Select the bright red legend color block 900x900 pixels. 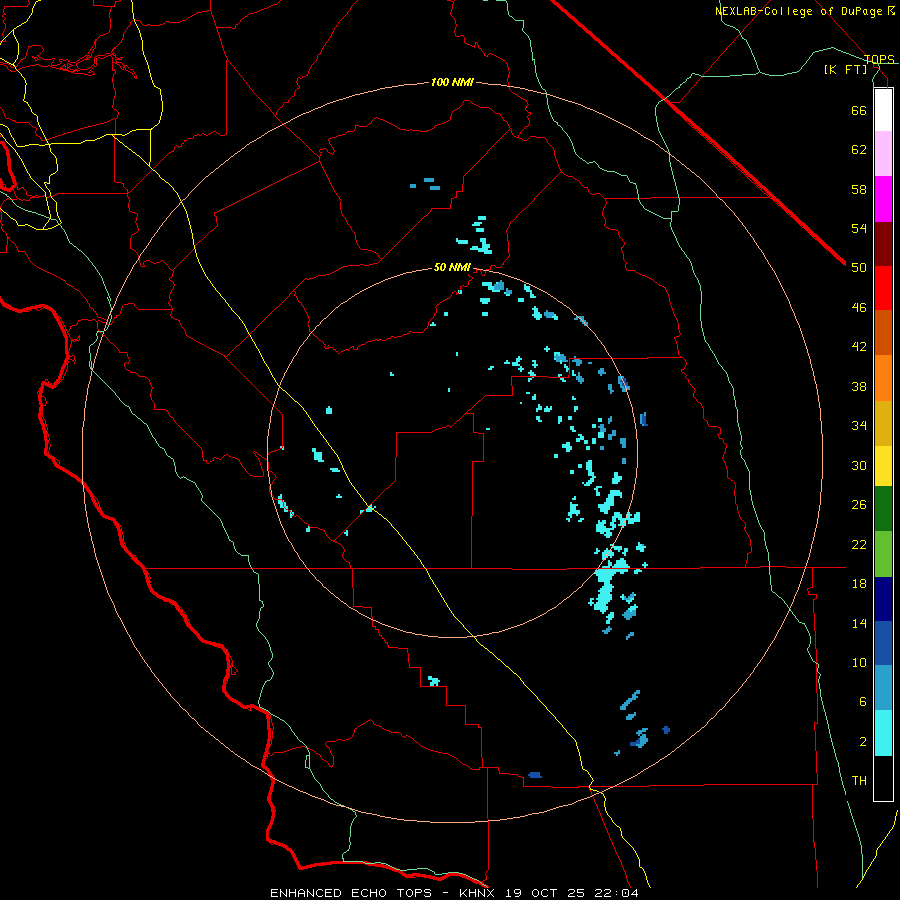point(883,288)
